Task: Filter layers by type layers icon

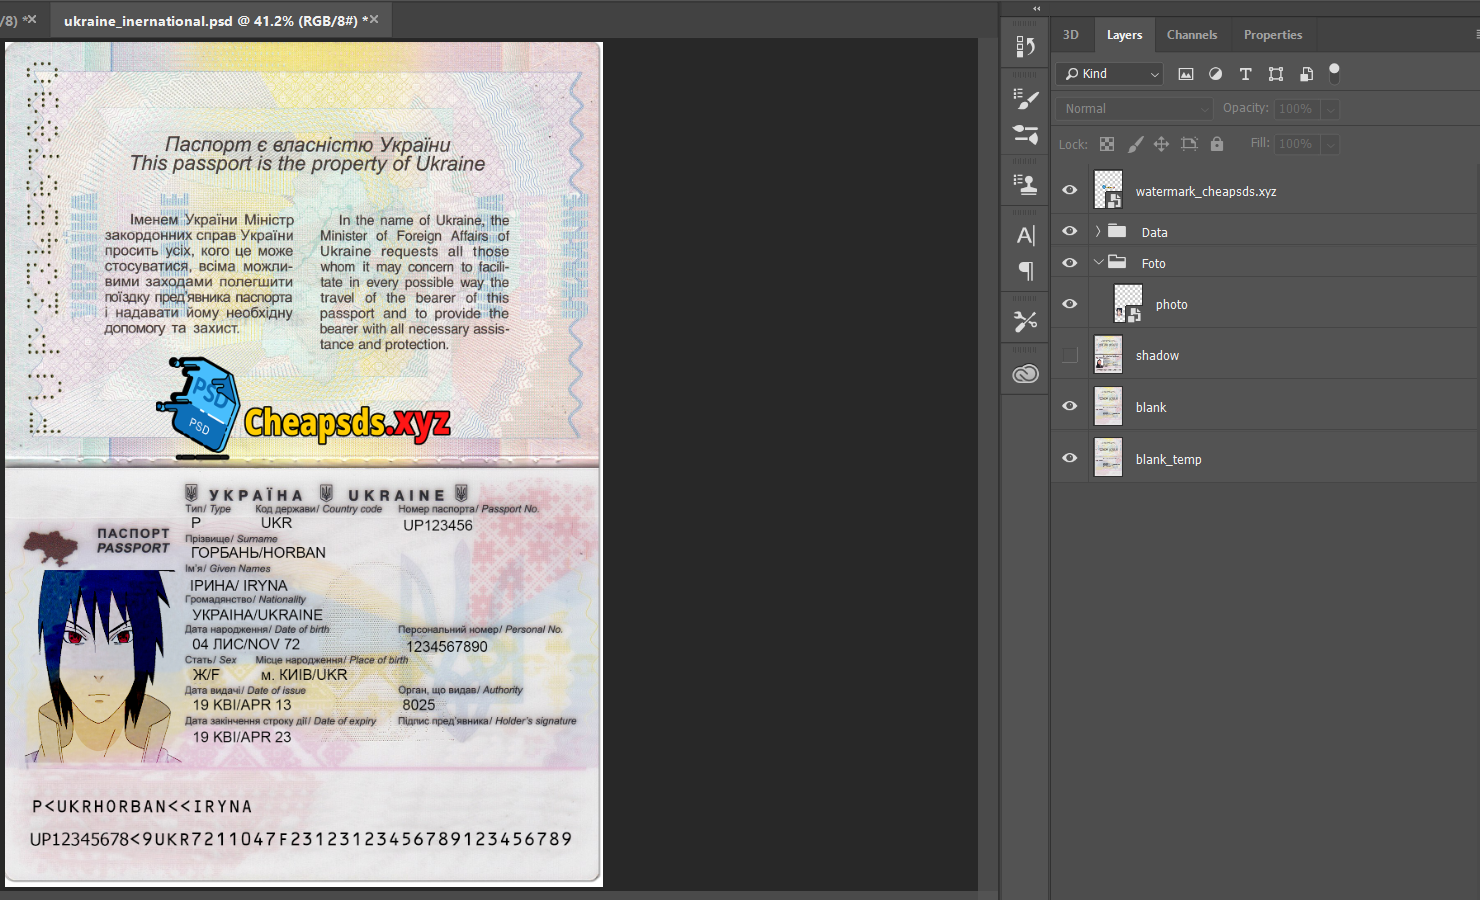Action: [x=1245, y=74]
